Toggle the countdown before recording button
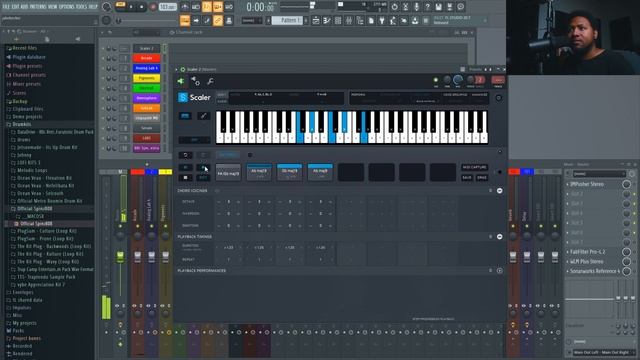This screenshot has width=640, height=360. pyautogui.click(x=207, y=7)
